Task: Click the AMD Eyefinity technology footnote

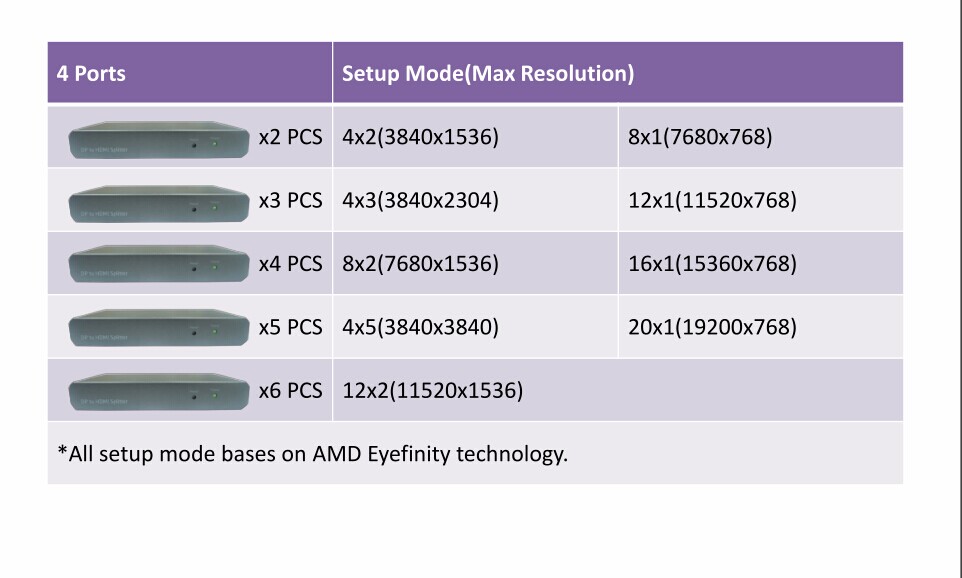Action: pyautogui.click(x=313, y=454)
